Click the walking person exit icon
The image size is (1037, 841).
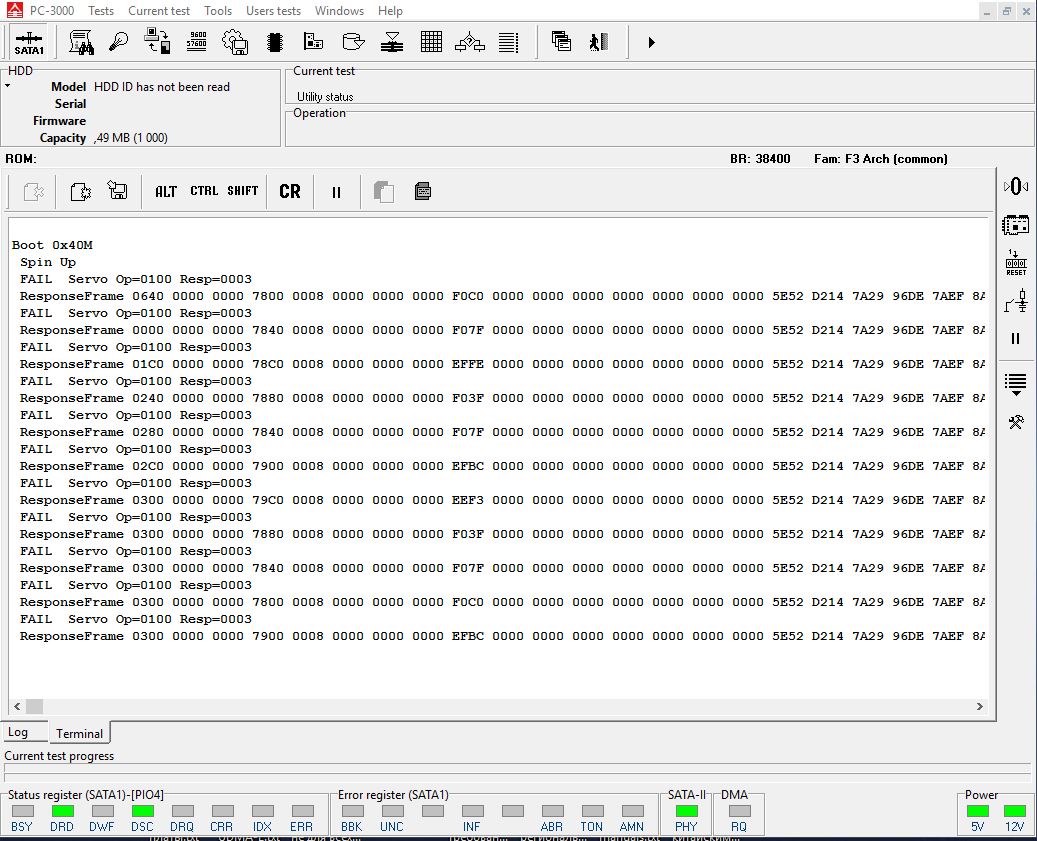599,42
